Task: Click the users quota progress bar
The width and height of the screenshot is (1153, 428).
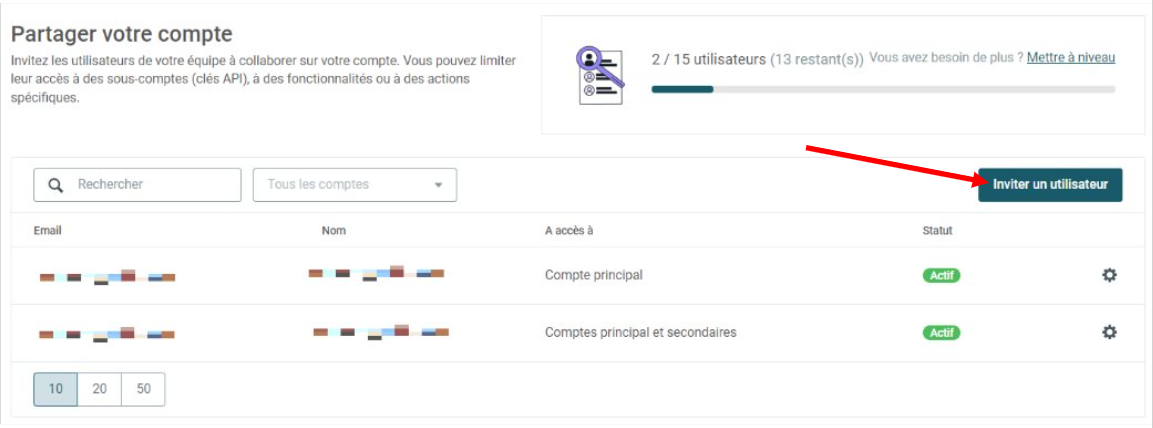Action: point(883,89)
